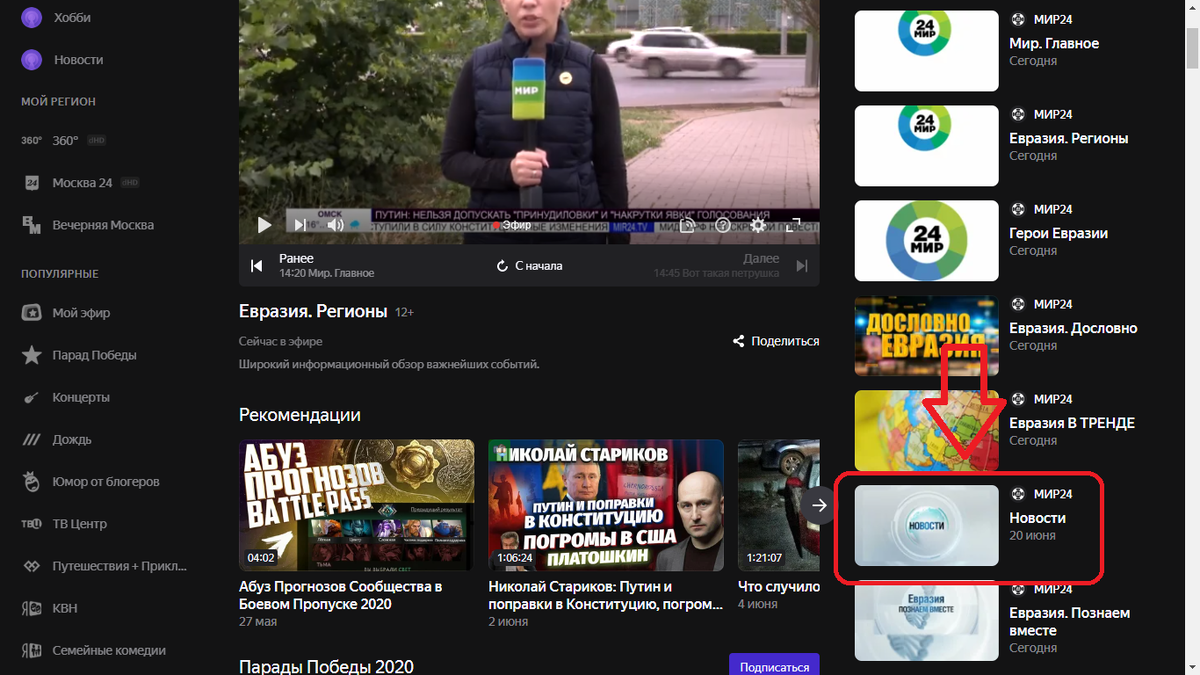Open Евразия В ТРЕНДЕ program
Screen dimensions: 1200x675
(1072, 423)
